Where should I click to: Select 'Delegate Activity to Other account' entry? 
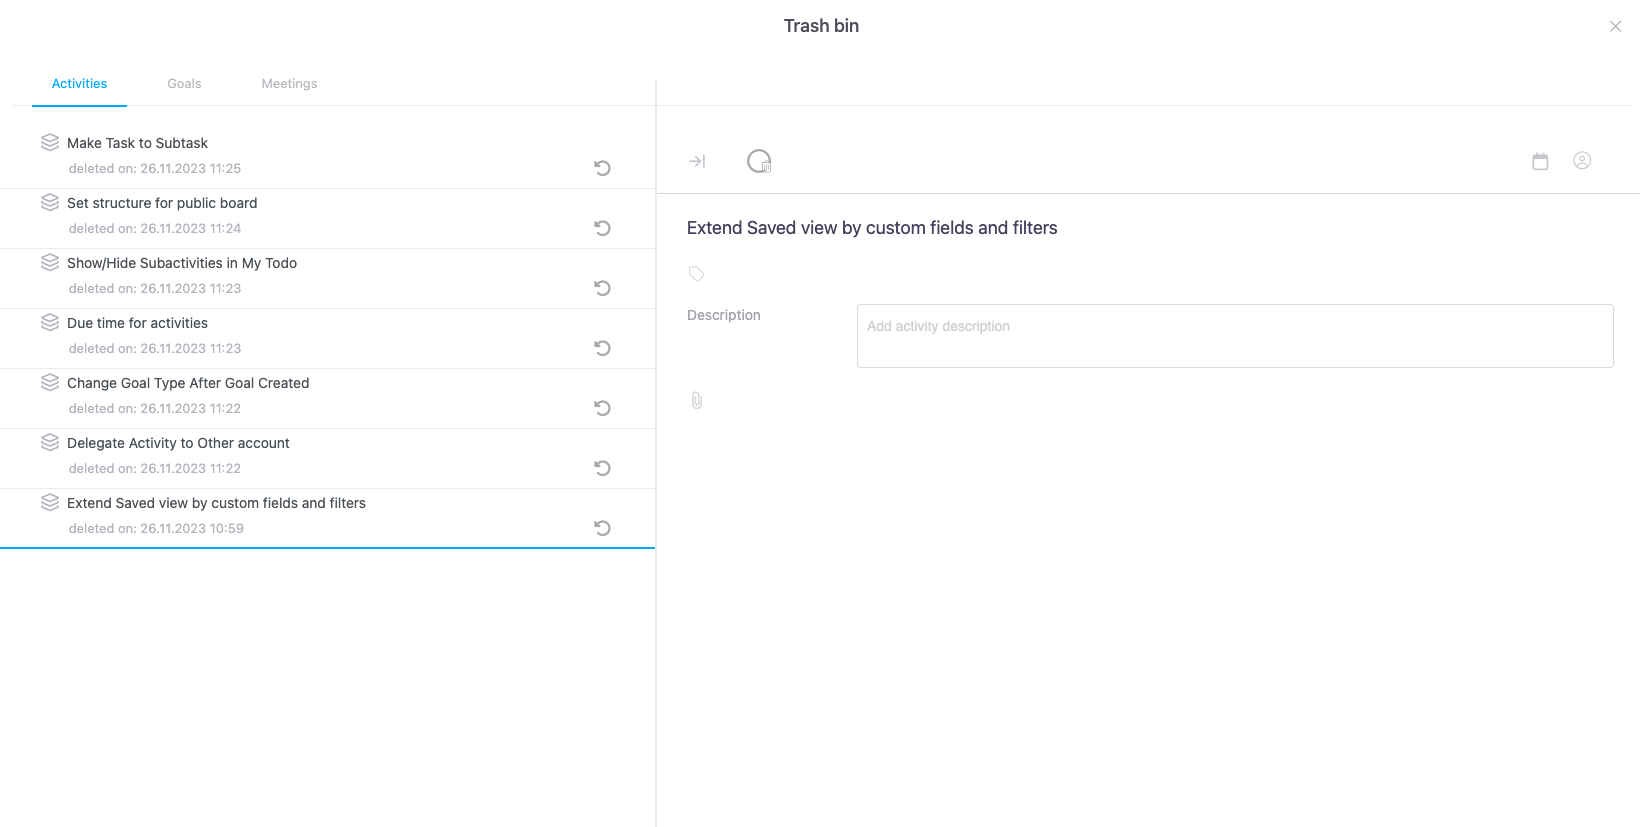(x=178, y=443)
